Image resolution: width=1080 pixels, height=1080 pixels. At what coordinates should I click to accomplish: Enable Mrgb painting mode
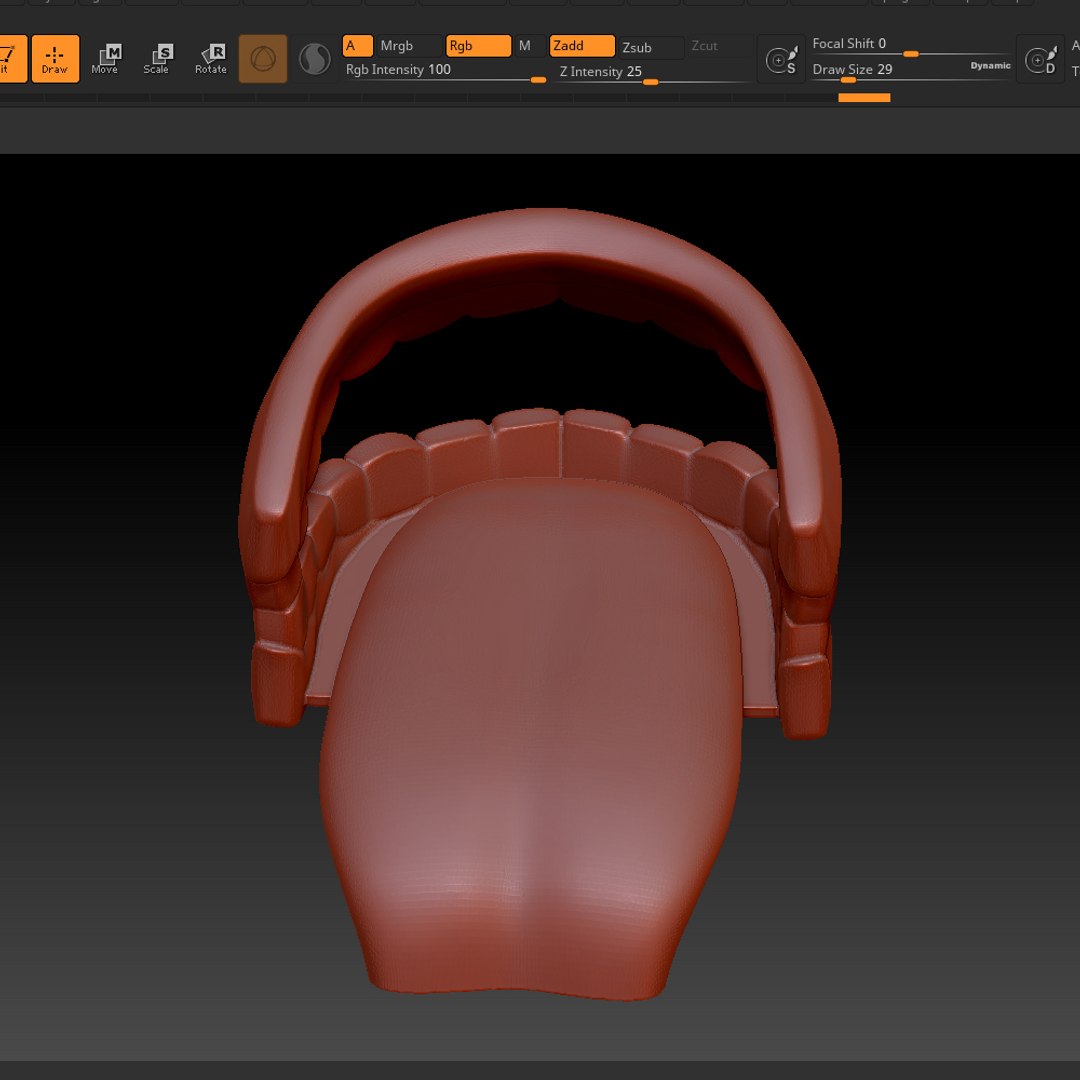409,46
